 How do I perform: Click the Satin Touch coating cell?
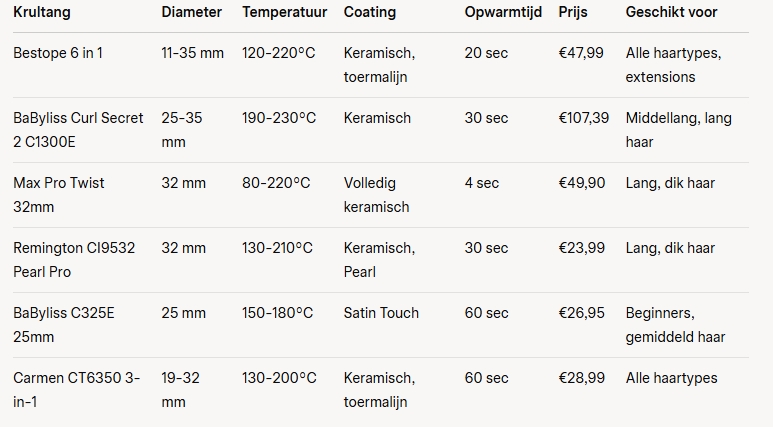(x=381, y=313)
